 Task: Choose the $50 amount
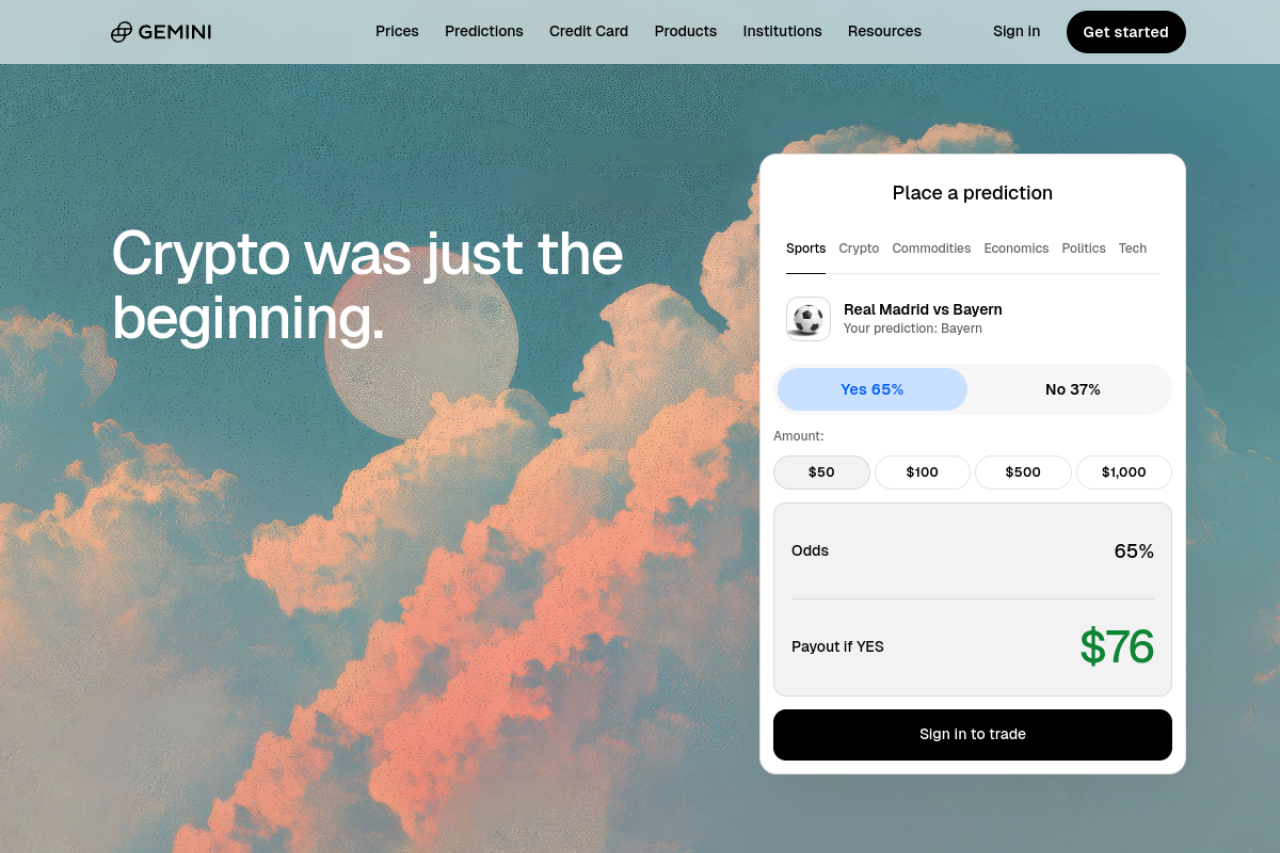[x=821, y=472]
